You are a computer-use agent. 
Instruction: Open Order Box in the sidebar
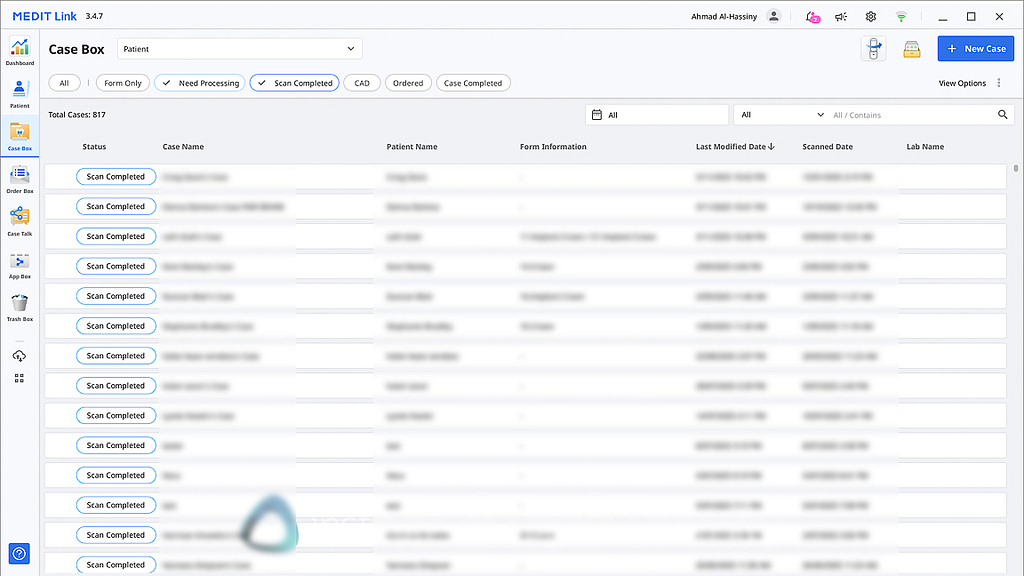pos(19,178)
